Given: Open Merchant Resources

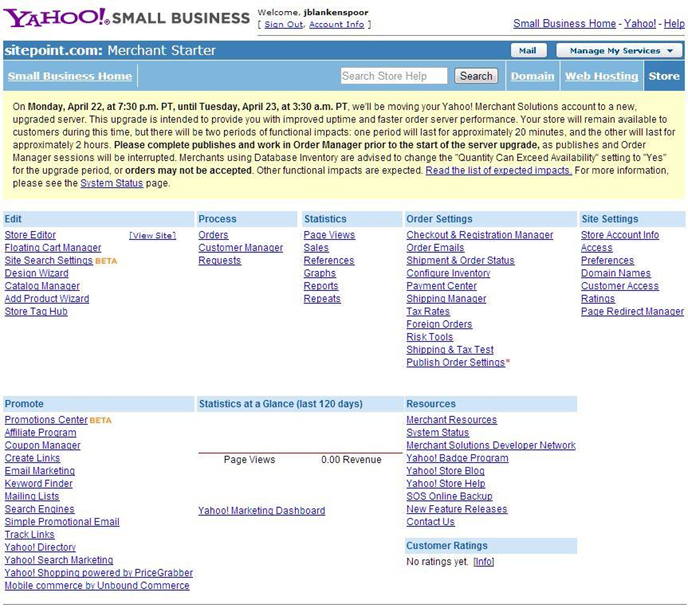Looking at the screenshot, I should click(452, 419).
